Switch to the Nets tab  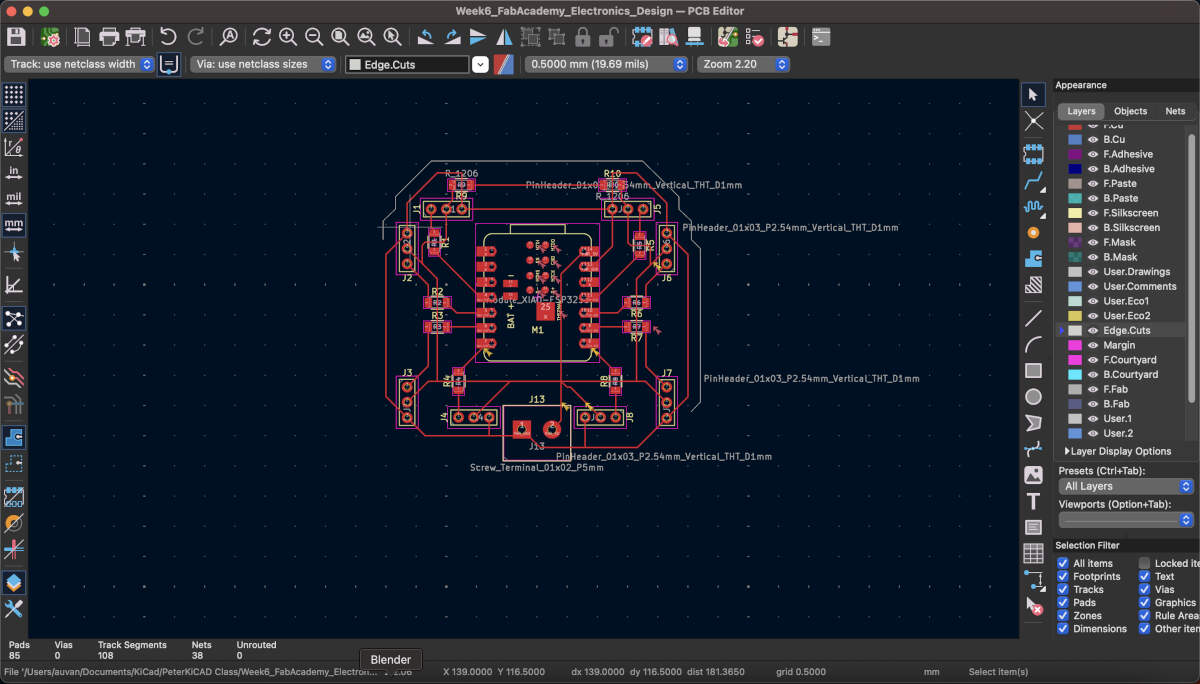pos(1175,111)
